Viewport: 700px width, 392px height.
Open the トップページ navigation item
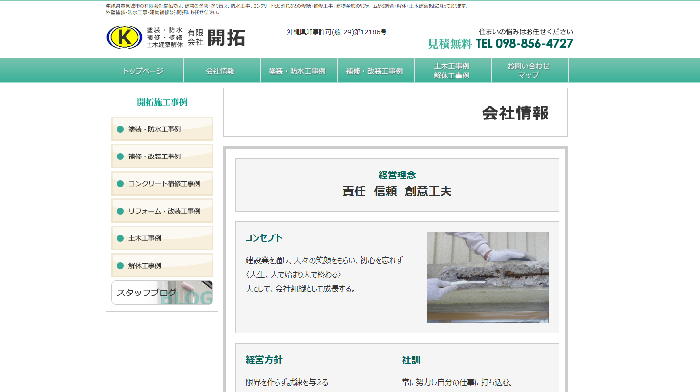pos(143,71)
